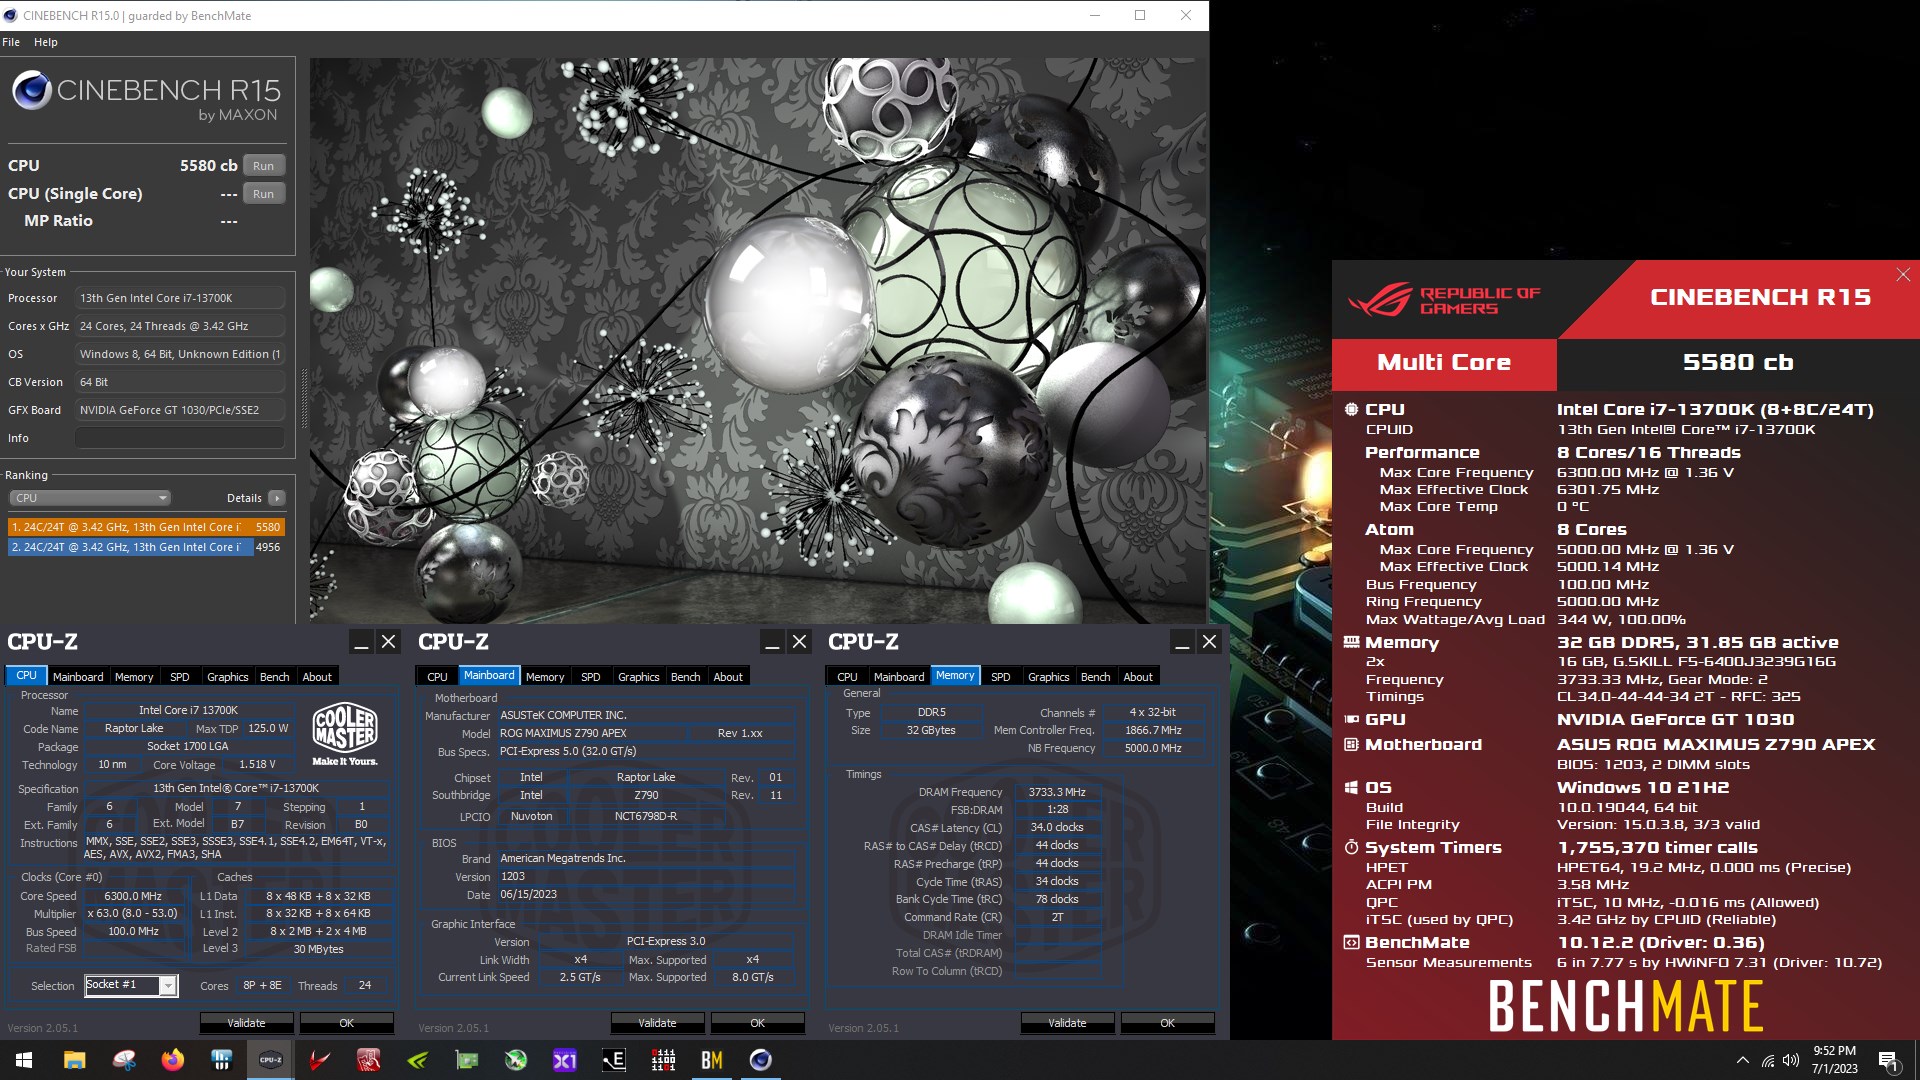This screenshot has height=1080, width=1920.
Task: Click Validate in the Mainboard CPU-Z window
Action: (657, 1023)
